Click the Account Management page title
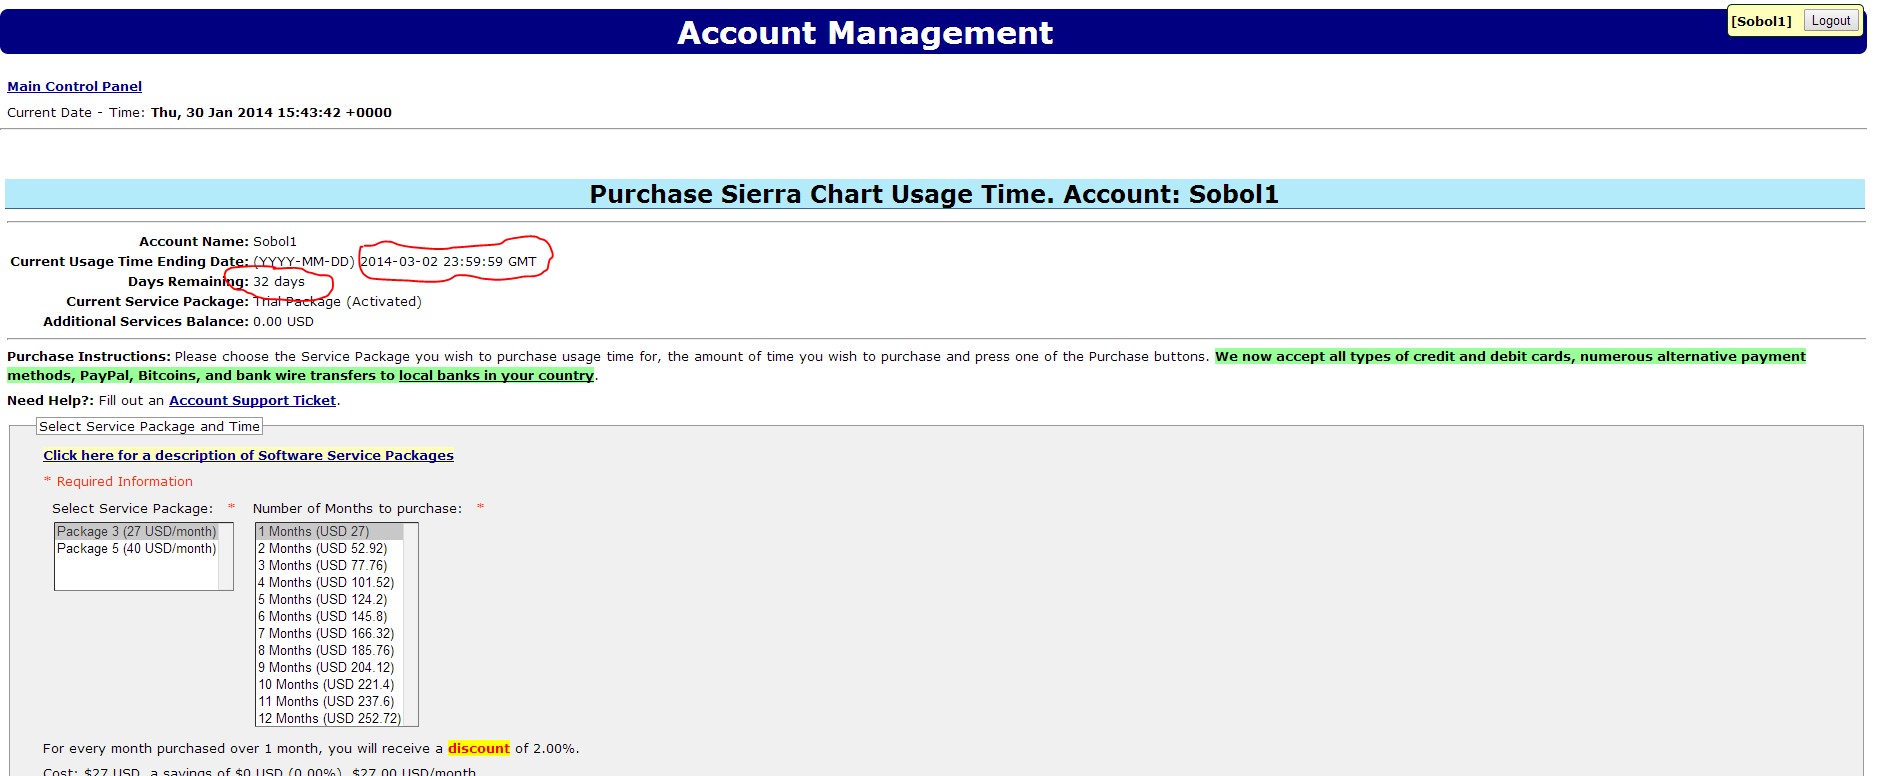1878x776 pixels. (865, 33)
